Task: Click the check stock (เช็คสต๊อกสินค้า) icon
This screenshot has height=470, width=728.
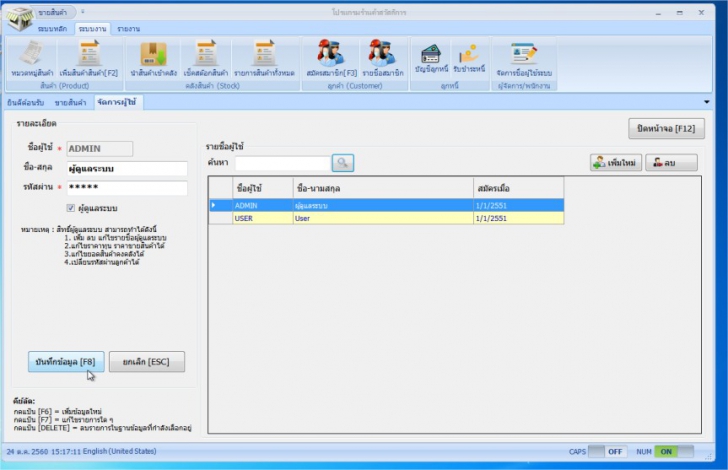Action: 206,59
